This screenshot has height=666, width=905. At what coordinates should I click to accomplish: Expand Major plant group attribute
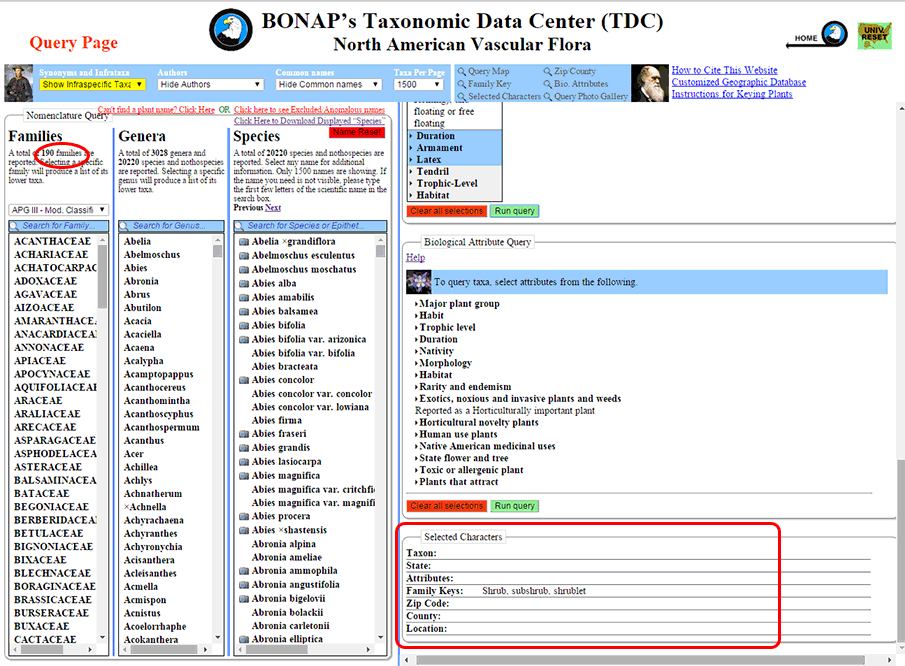[457, 304]
